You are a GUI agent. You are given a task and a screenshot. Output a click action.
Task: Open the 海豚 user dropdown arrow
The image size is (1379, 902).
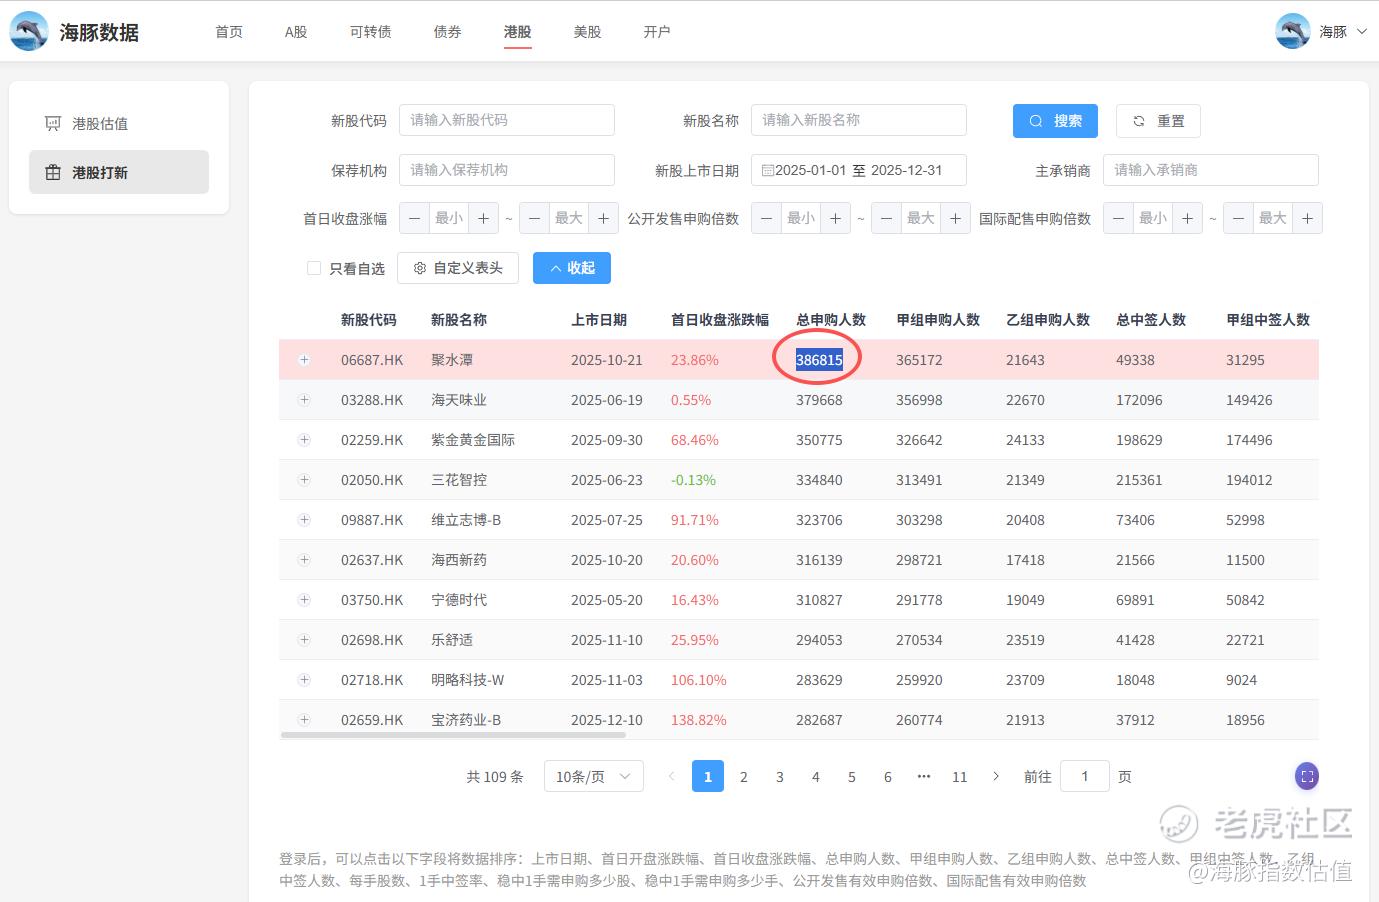1362,32
